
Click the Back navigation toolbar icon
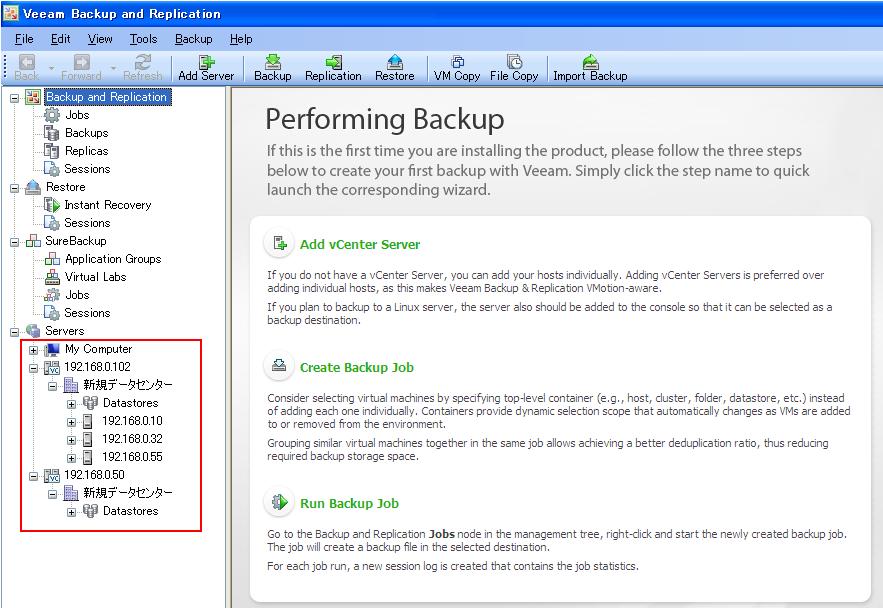[x=27, y=61]
